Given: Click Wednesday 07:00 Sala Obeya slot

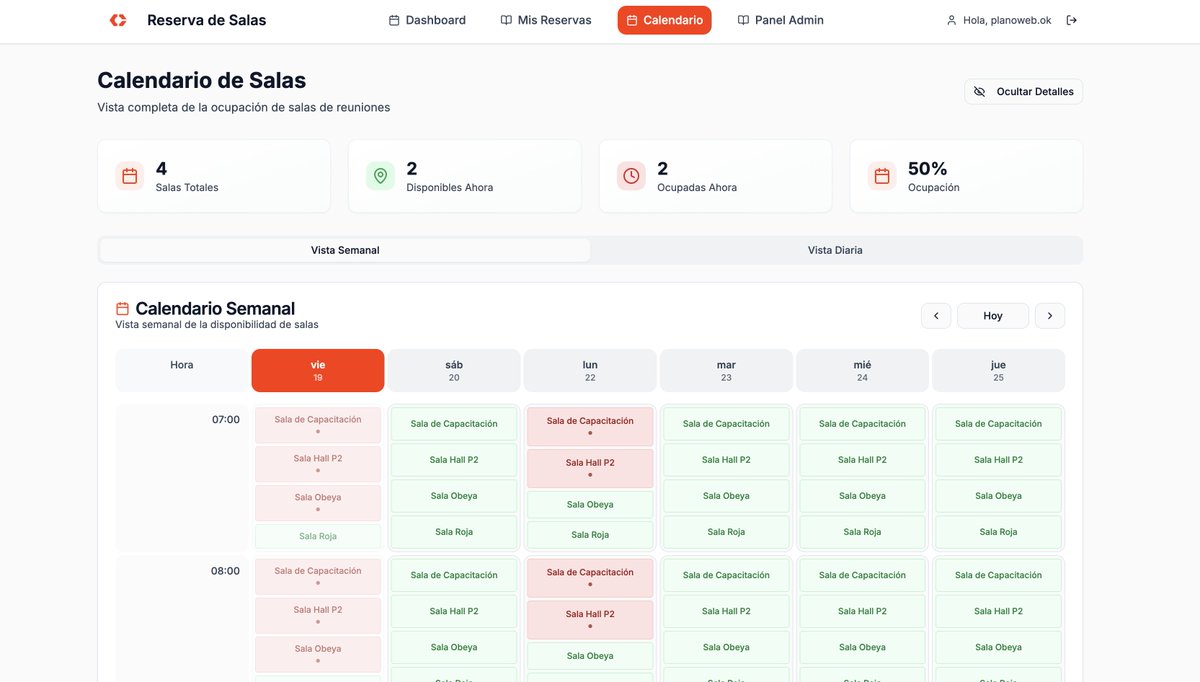Looking at the screenshot, I should (862, 496).
